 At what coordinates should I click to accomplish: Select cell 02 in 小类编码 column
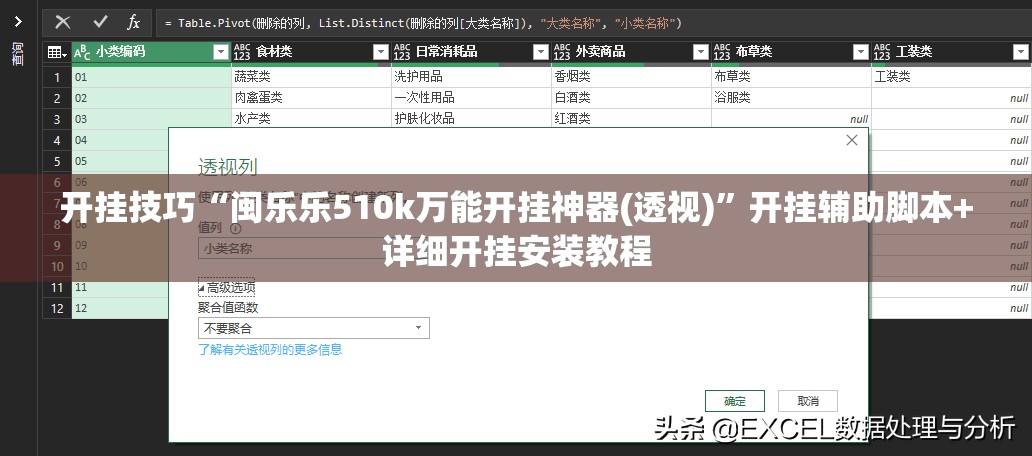(151, 98)
